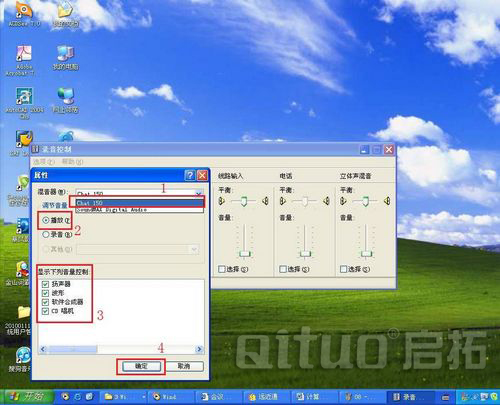Adjust the 线路输入 balance slider
This screenshot has width=500, height=405.
pyautogui.click(x=244, y=201)
